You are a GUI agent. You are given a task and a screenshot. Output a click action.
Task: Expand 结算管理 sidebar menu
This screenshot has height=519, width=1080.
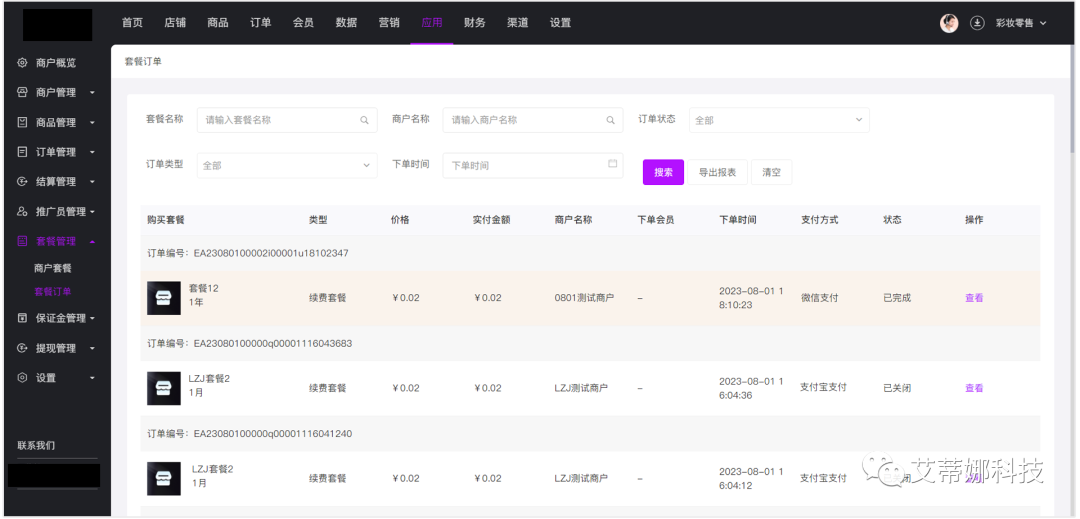point(92,182)
